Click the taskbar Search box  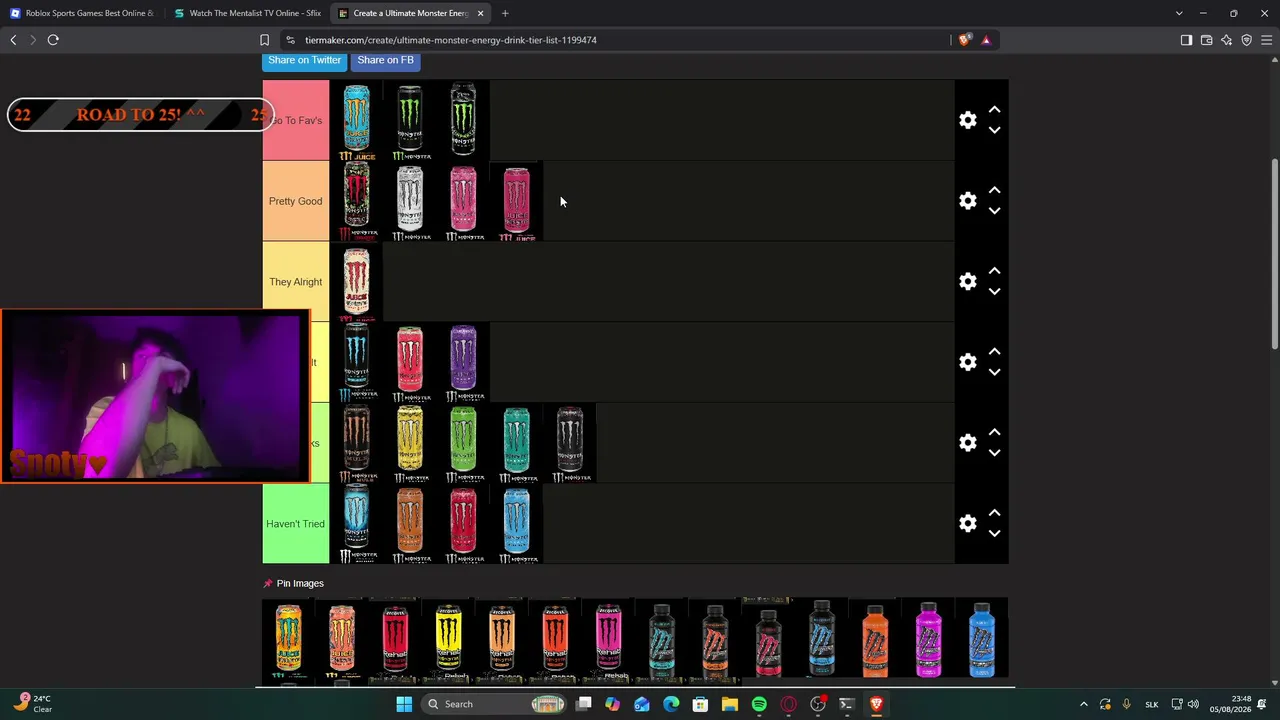click(x=495, y=704)
